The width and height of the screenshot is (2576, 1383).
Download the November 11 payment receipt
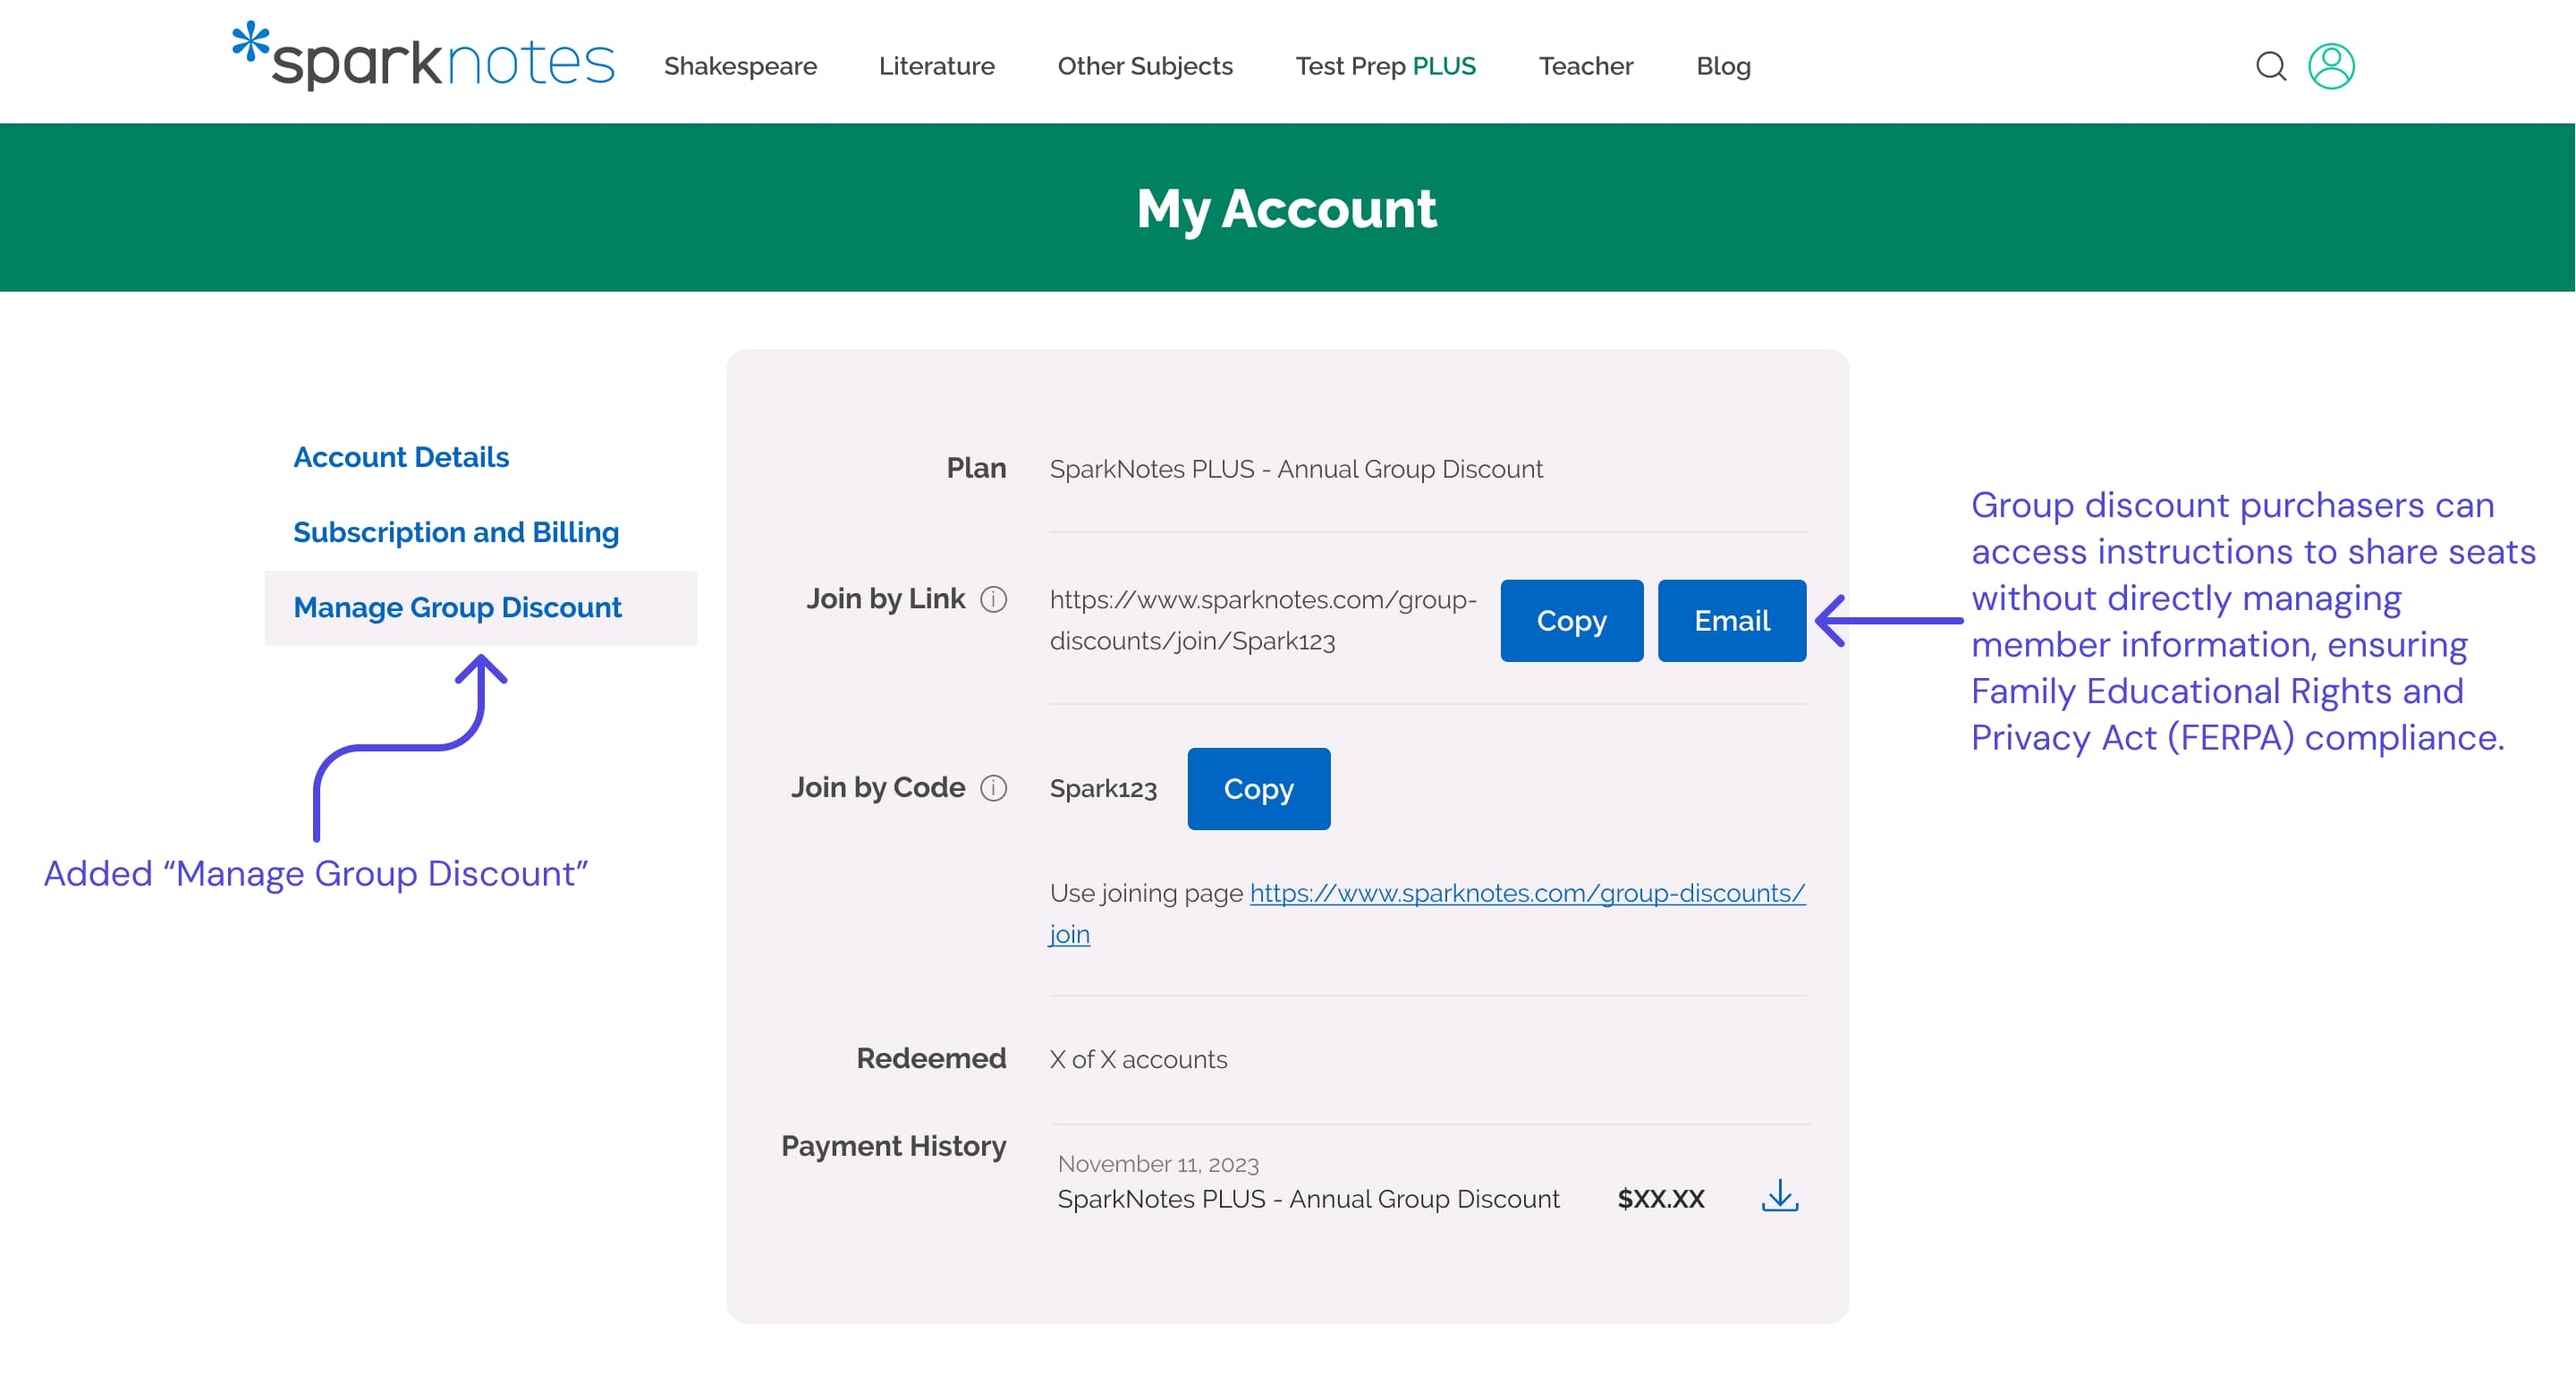click(x=1779, y=1197)
